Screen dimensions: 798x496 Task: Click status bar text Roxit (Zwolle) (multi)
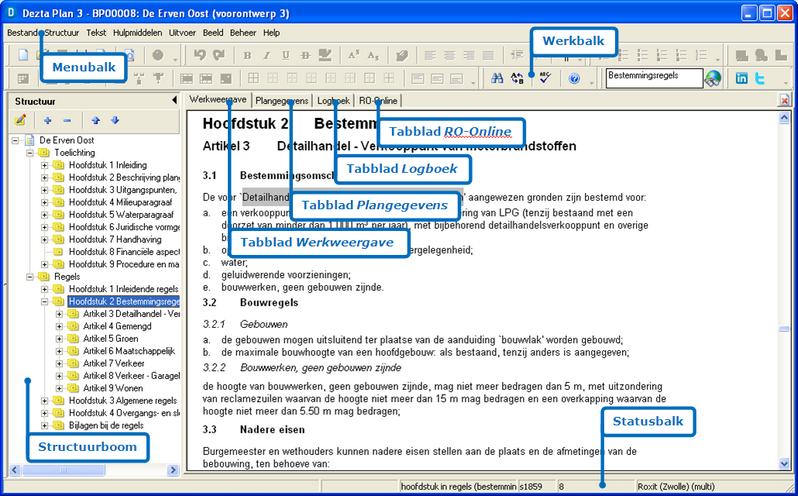tap(676, 486)
